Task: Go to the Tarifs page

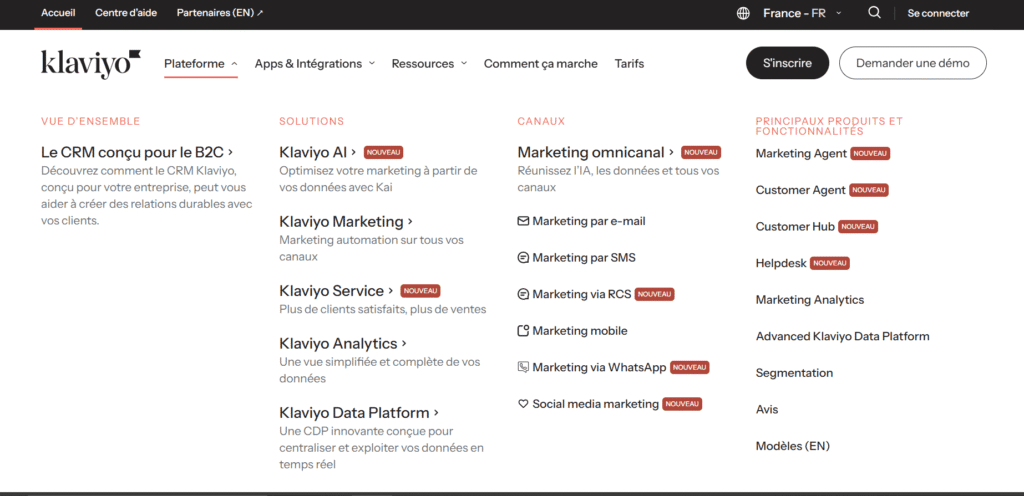Action: (629, 64)
